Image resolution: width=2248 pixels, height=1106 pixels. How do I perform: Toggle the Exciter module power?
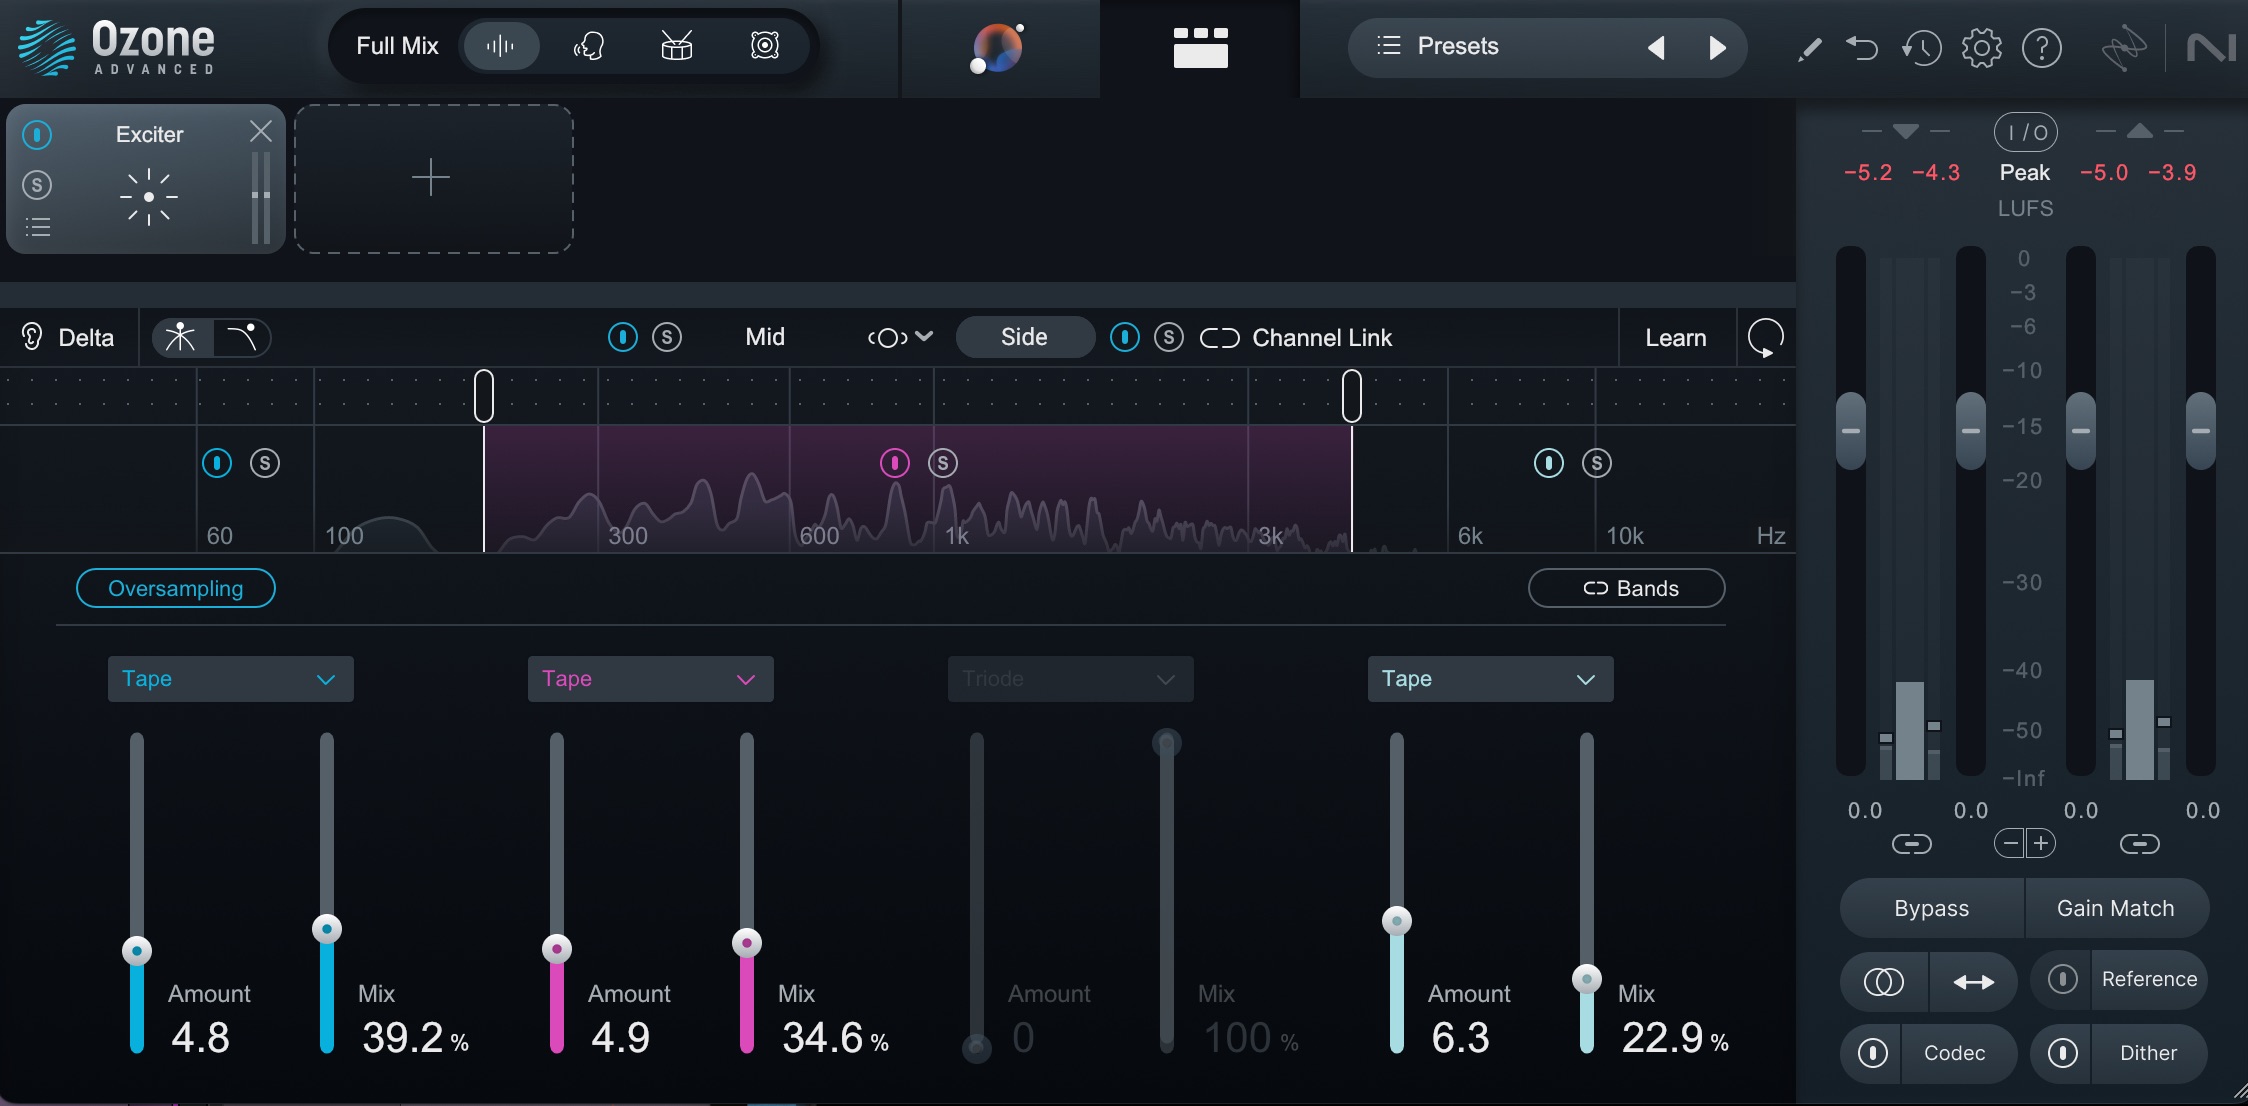[37, 134]
